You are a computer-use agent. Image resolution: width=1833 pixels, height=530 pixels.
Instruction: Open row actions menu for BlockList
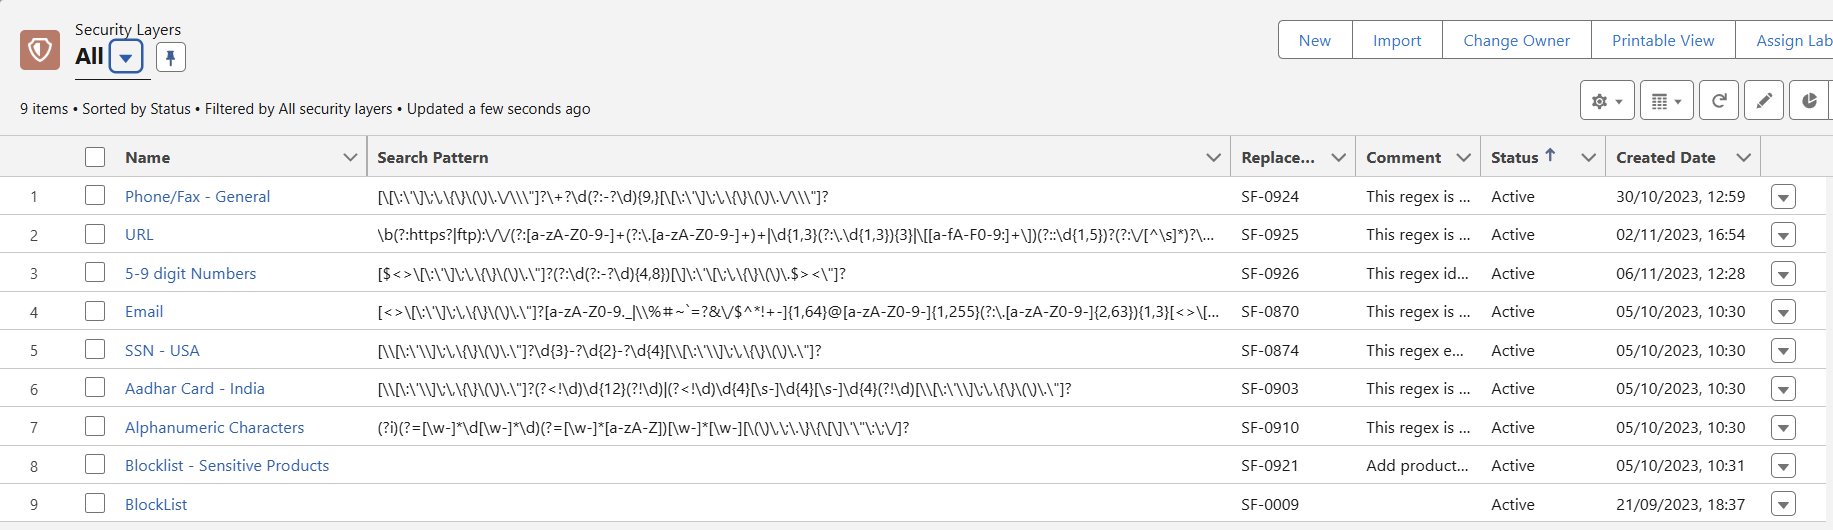point(1783,505)
